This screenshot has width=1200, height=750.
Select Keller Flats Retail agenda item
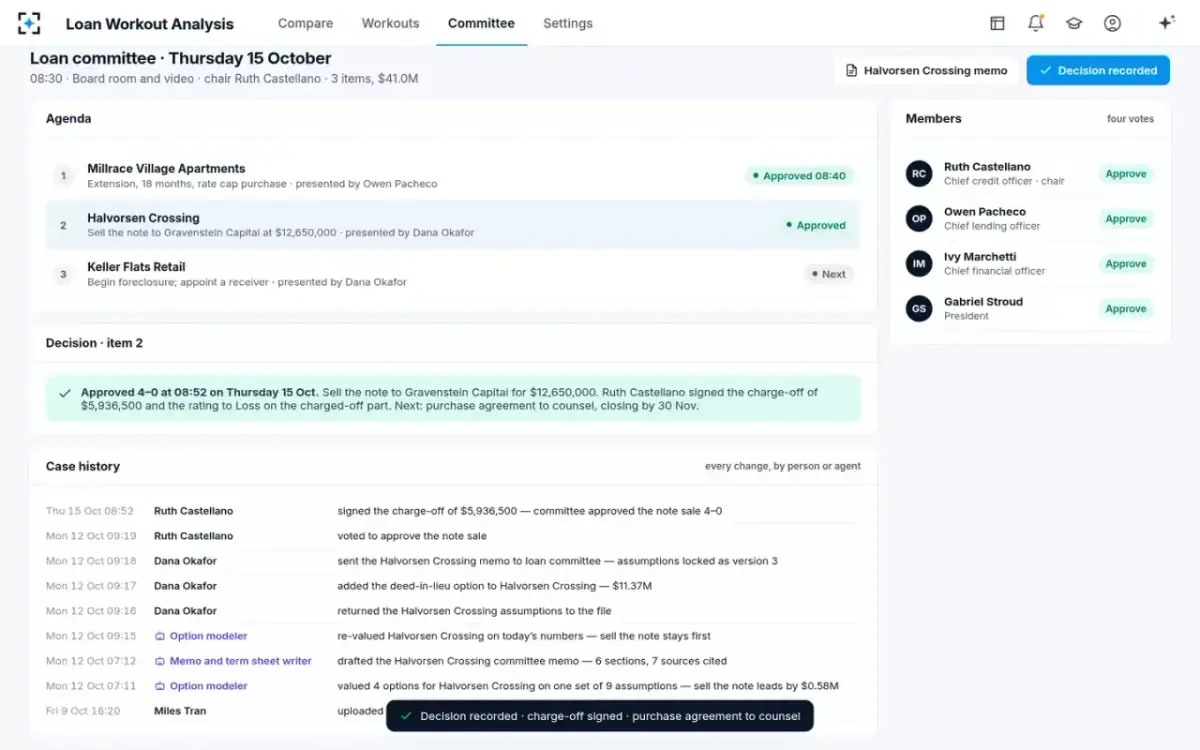(x=453, y=274)
